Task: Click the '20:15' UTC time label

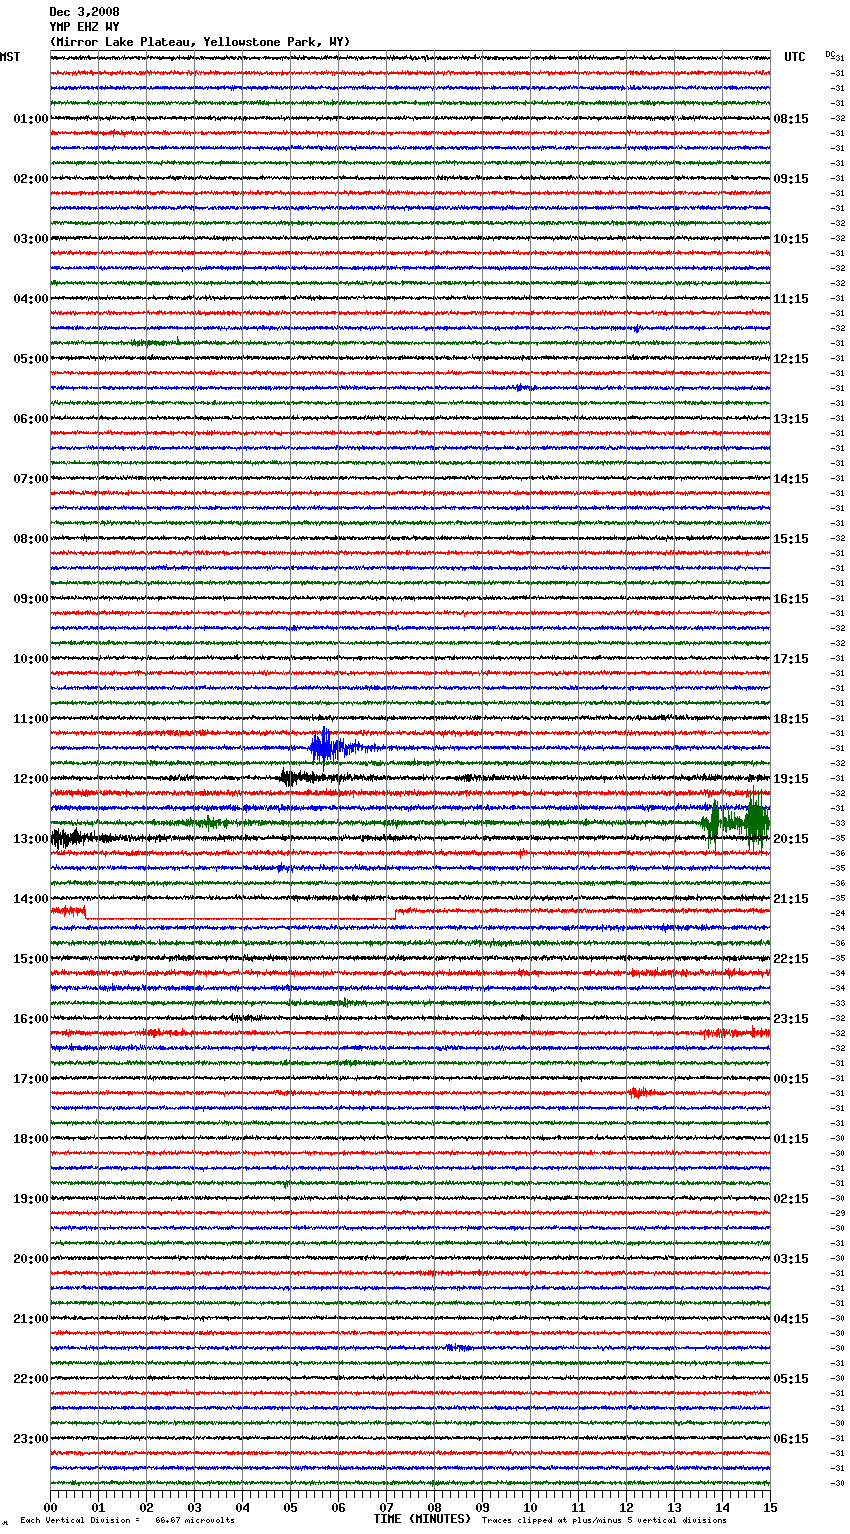Action: (791, 839)
